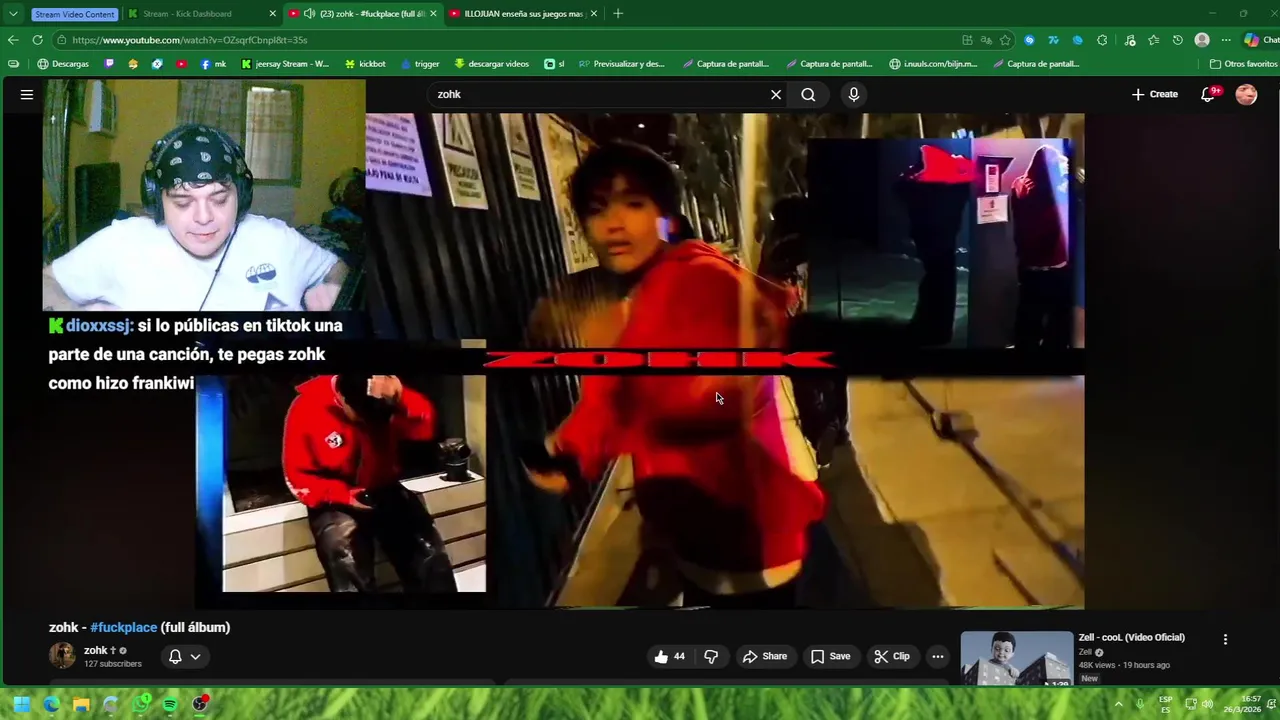Open WhatsApp from the taskbar
This screenshot has width=1280, height=720.
pyautogui.click(x=141, y=704)
